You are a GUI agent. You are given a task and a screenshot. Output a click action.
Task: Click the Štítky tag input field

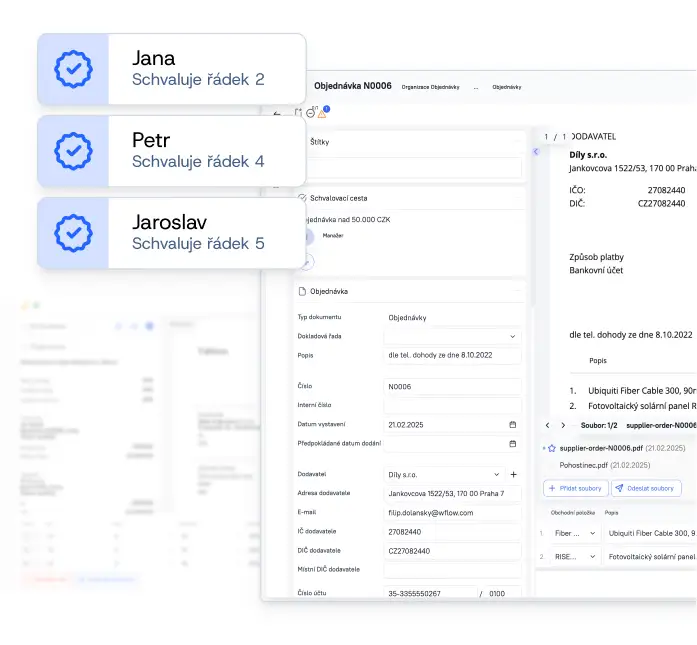coord(414,168)
